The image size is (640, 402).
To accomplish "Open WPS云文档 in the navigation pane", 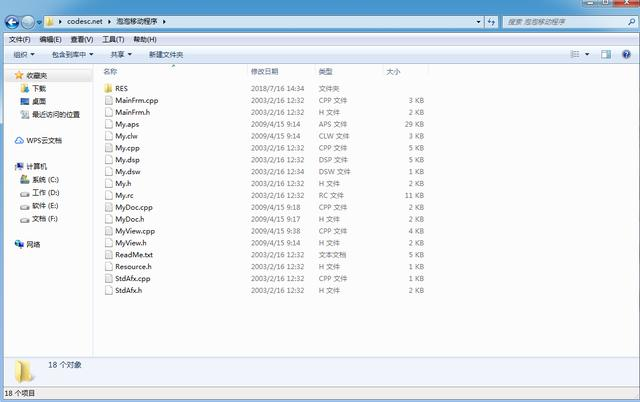I will (44, 141).
